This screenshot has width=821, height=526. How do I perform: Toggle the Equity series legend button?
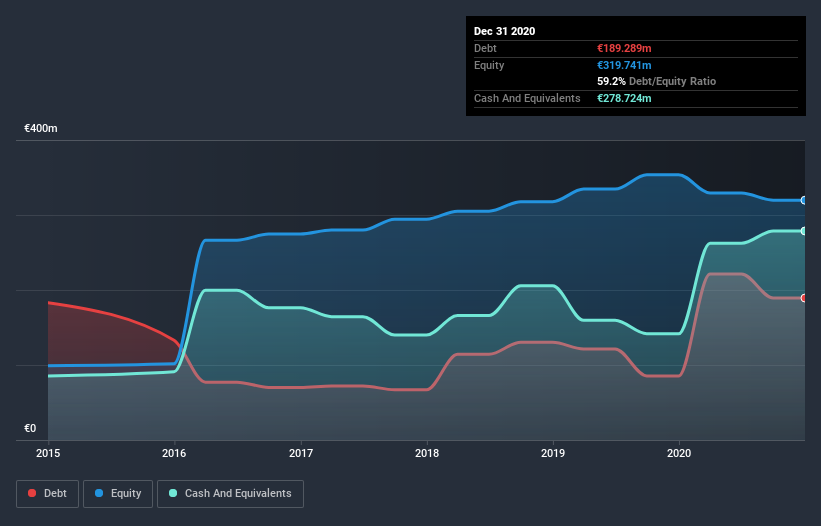(x=118, y=494)
